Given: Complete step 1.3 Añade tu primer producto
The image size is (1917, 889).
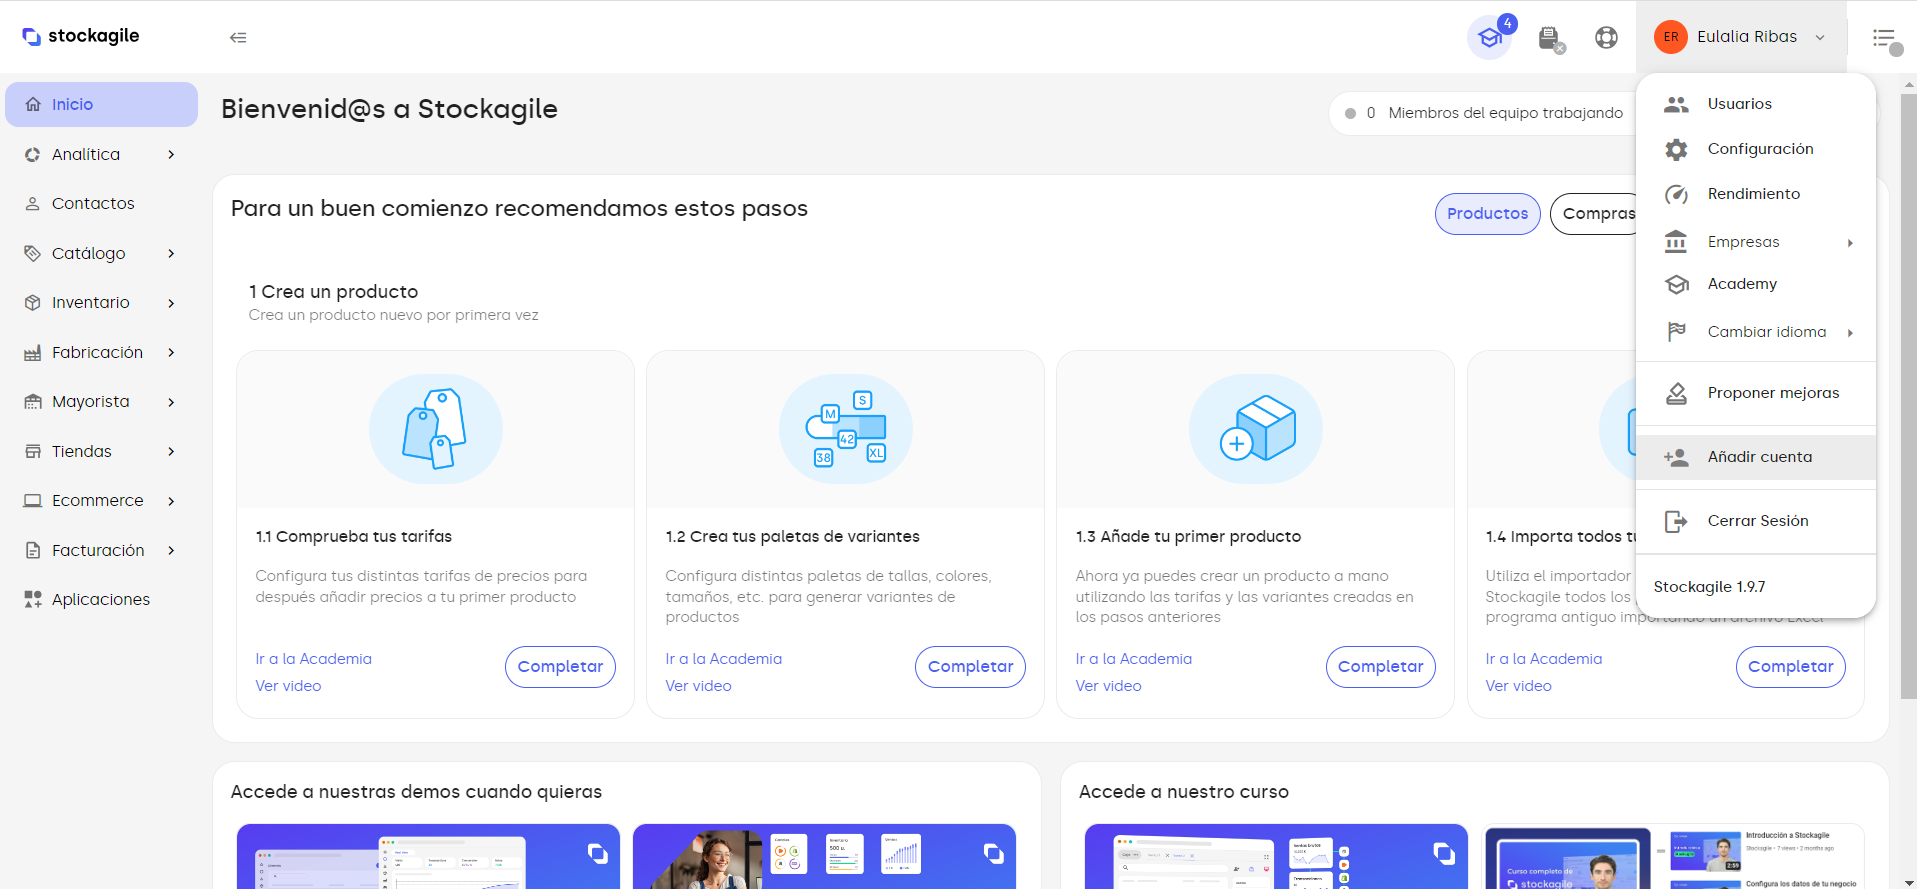Looking at the screenshot, I should click(x=1380, y=667).
